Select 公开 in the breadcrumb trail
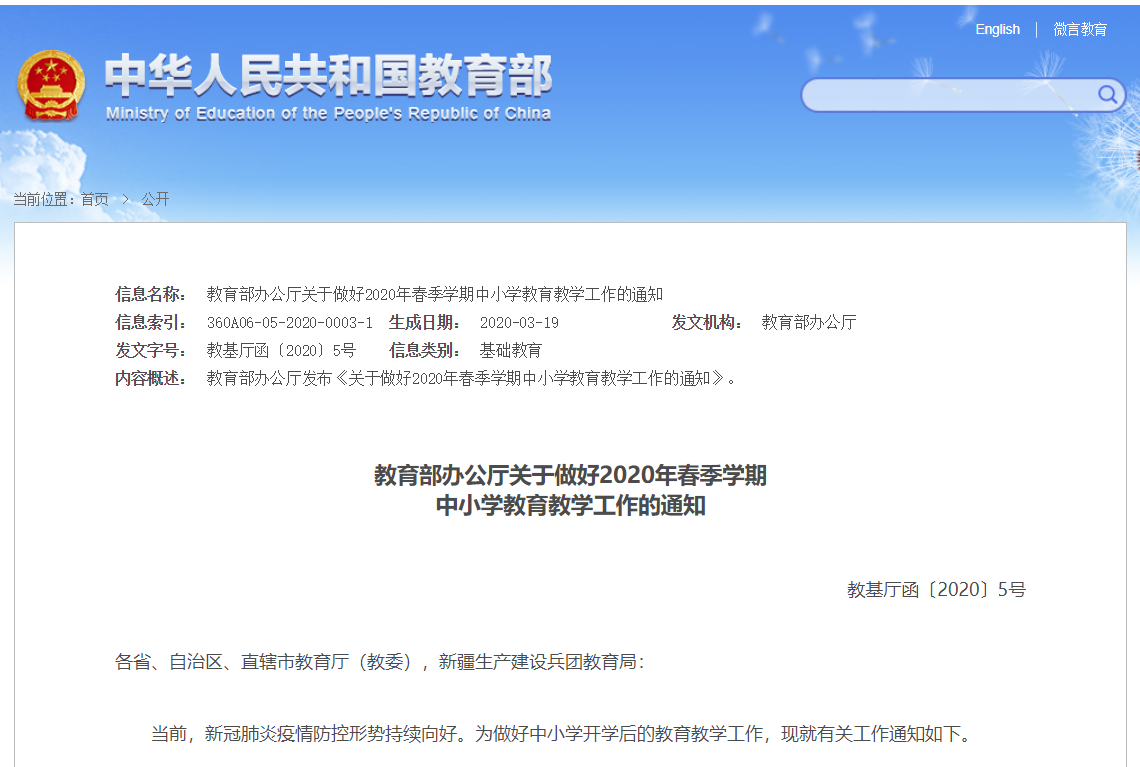Screen dimensions: 1140x767 155,199
